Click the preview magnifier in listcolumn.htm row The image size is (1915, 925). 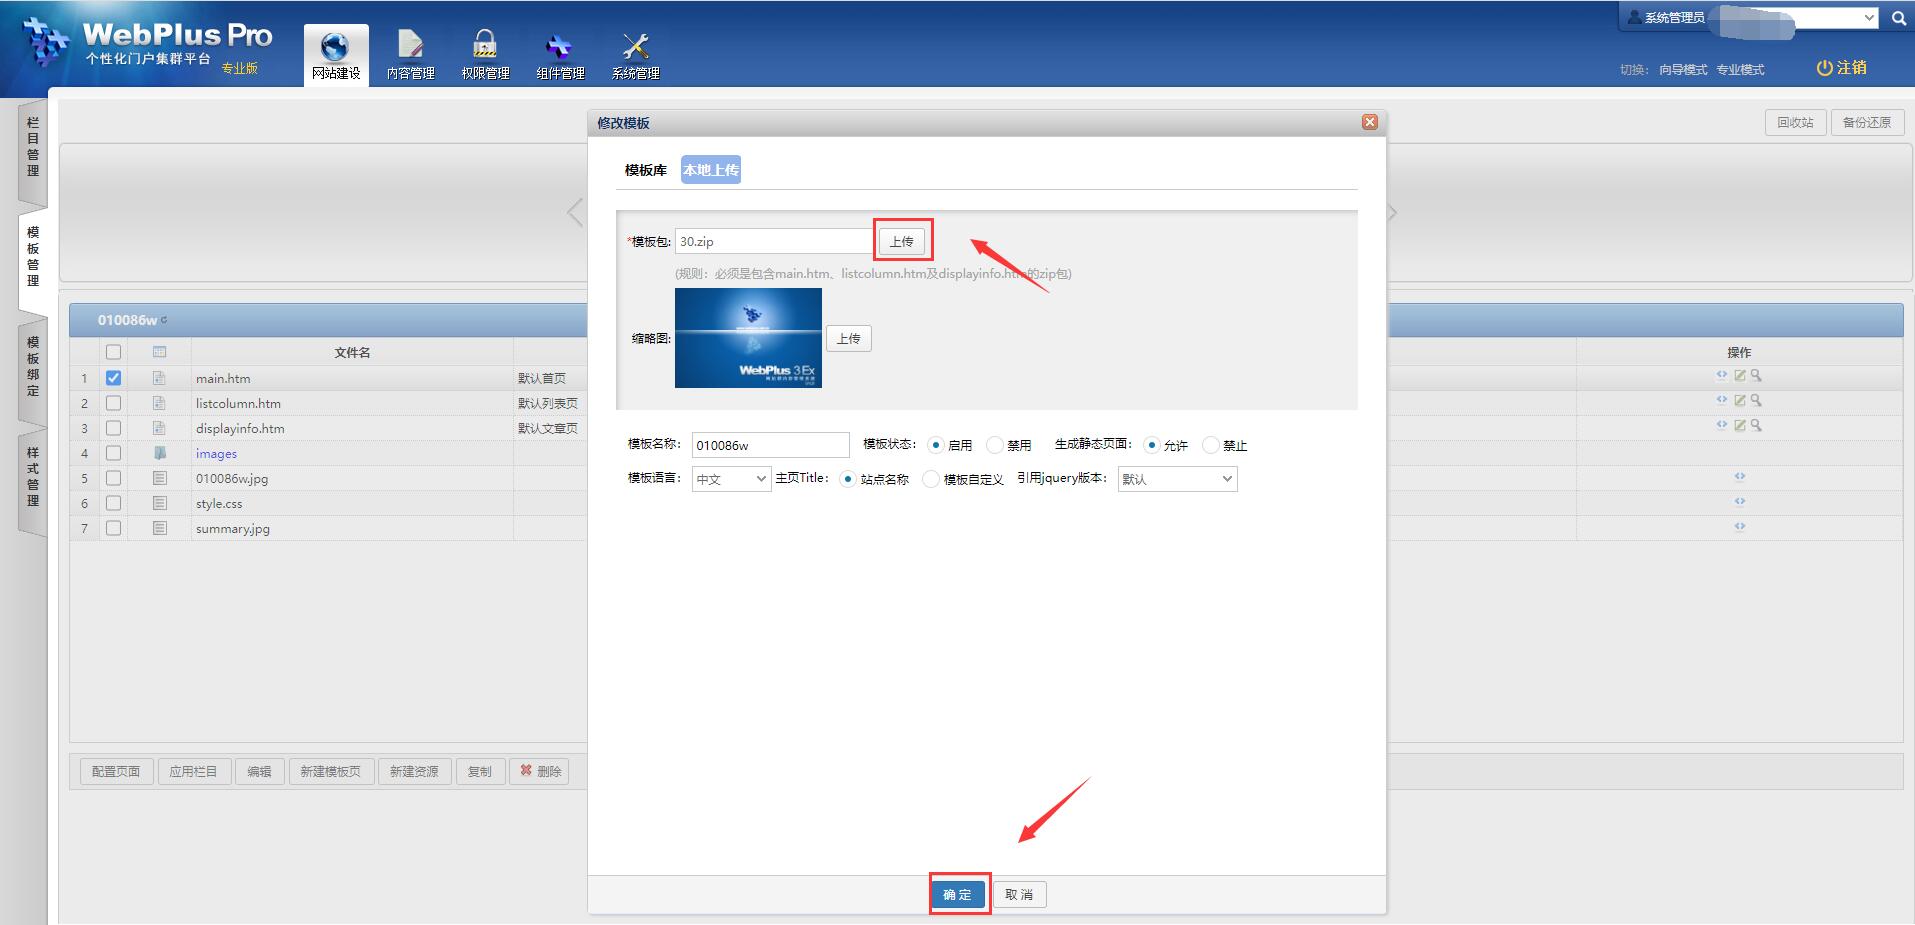pos(1756,400)
